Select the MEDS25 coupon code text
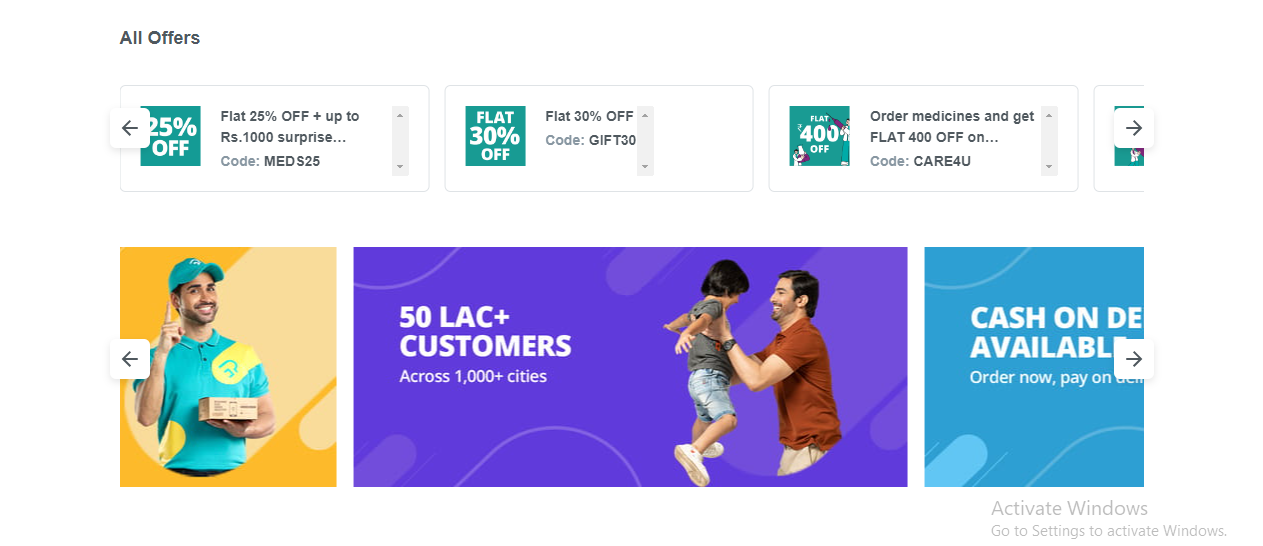 click(x=292, y=161)
